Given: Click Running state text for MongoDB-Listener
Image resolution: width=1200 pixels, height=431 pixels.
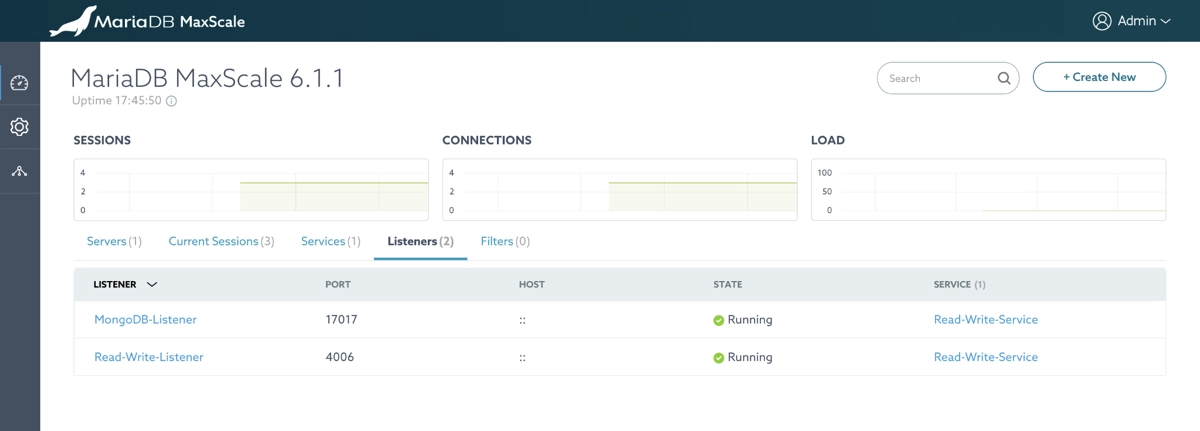Looking at the screenshot, I should pos(750,320).
